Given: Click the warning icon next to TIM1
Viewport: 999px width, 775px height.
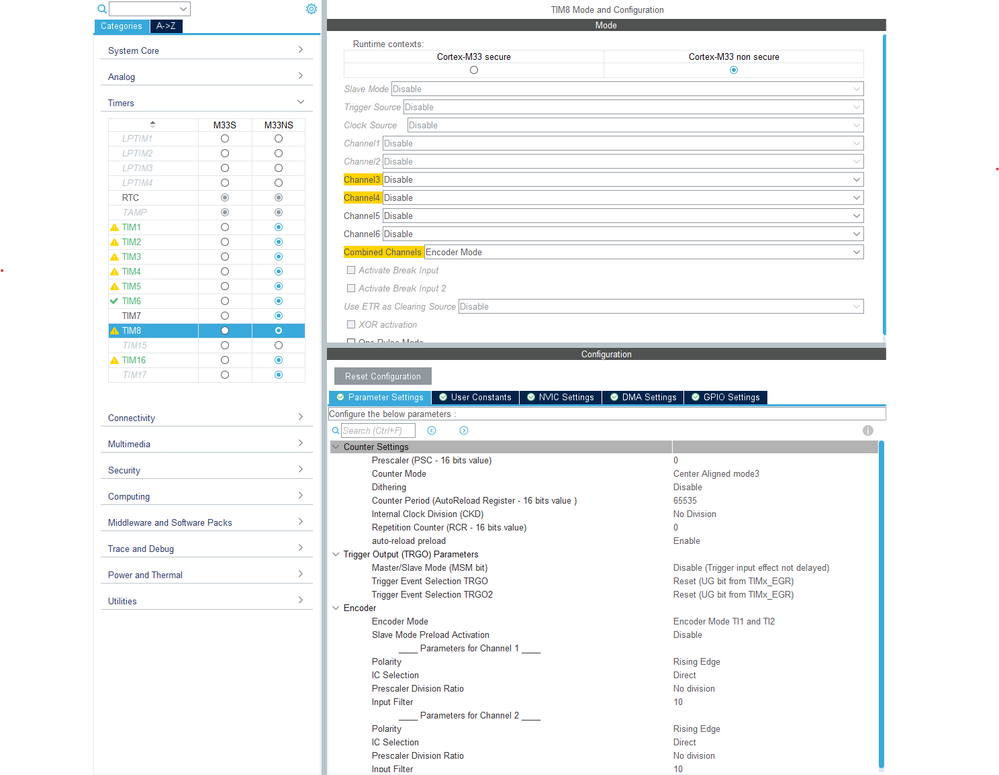Looking at the screenshot, I should click(115, 228).
